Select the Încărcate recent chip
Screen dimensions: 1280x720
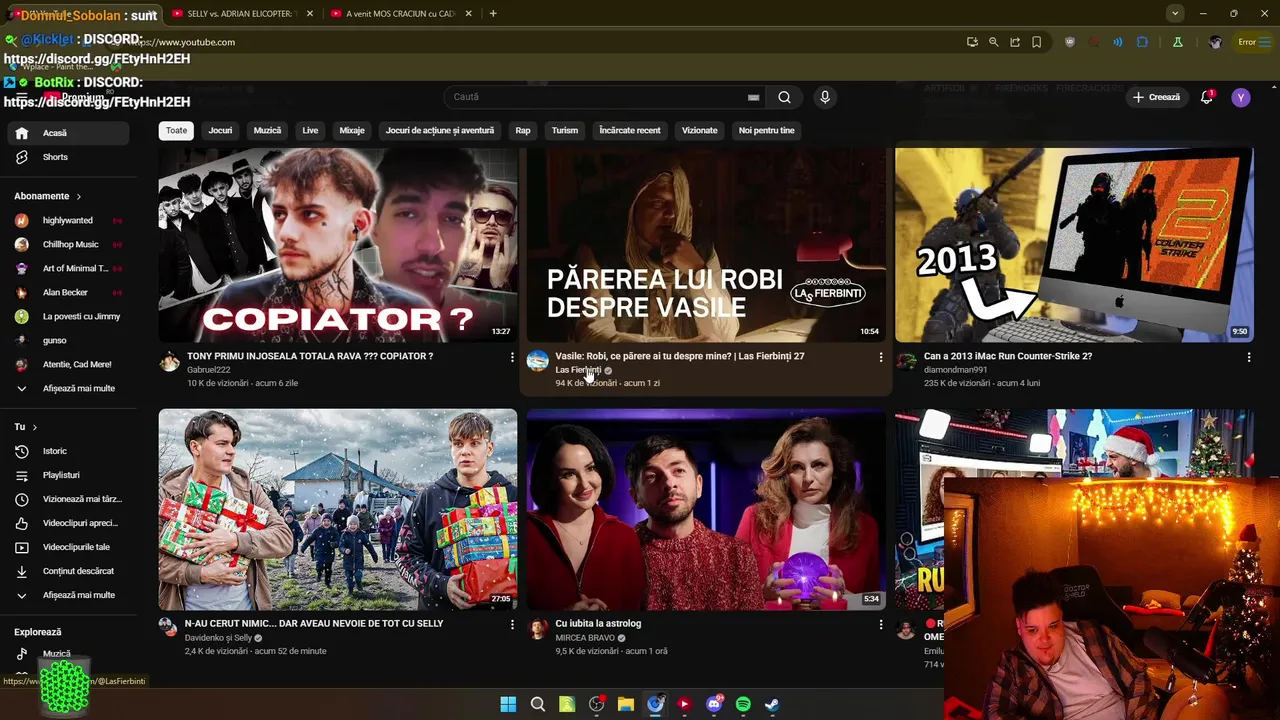pyautogui.click(x=630, y=130)
